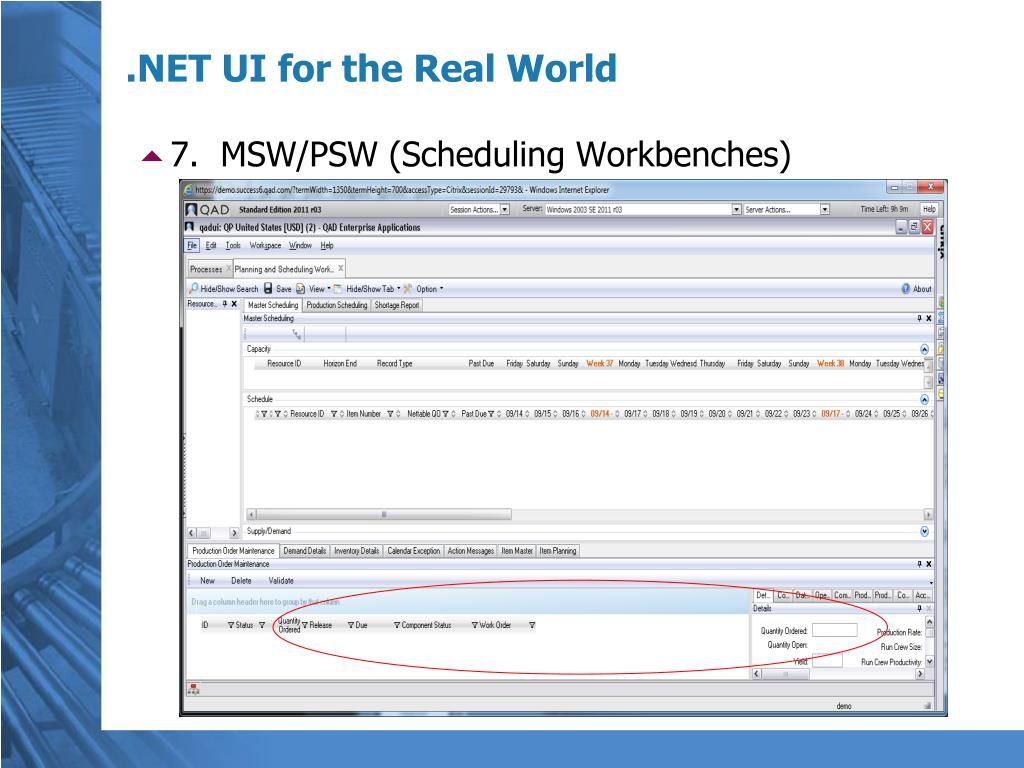Click the Hide/Show Tab toolbar icon
1024x768 pixels.
pyautogui.click(x=338, y=289)
